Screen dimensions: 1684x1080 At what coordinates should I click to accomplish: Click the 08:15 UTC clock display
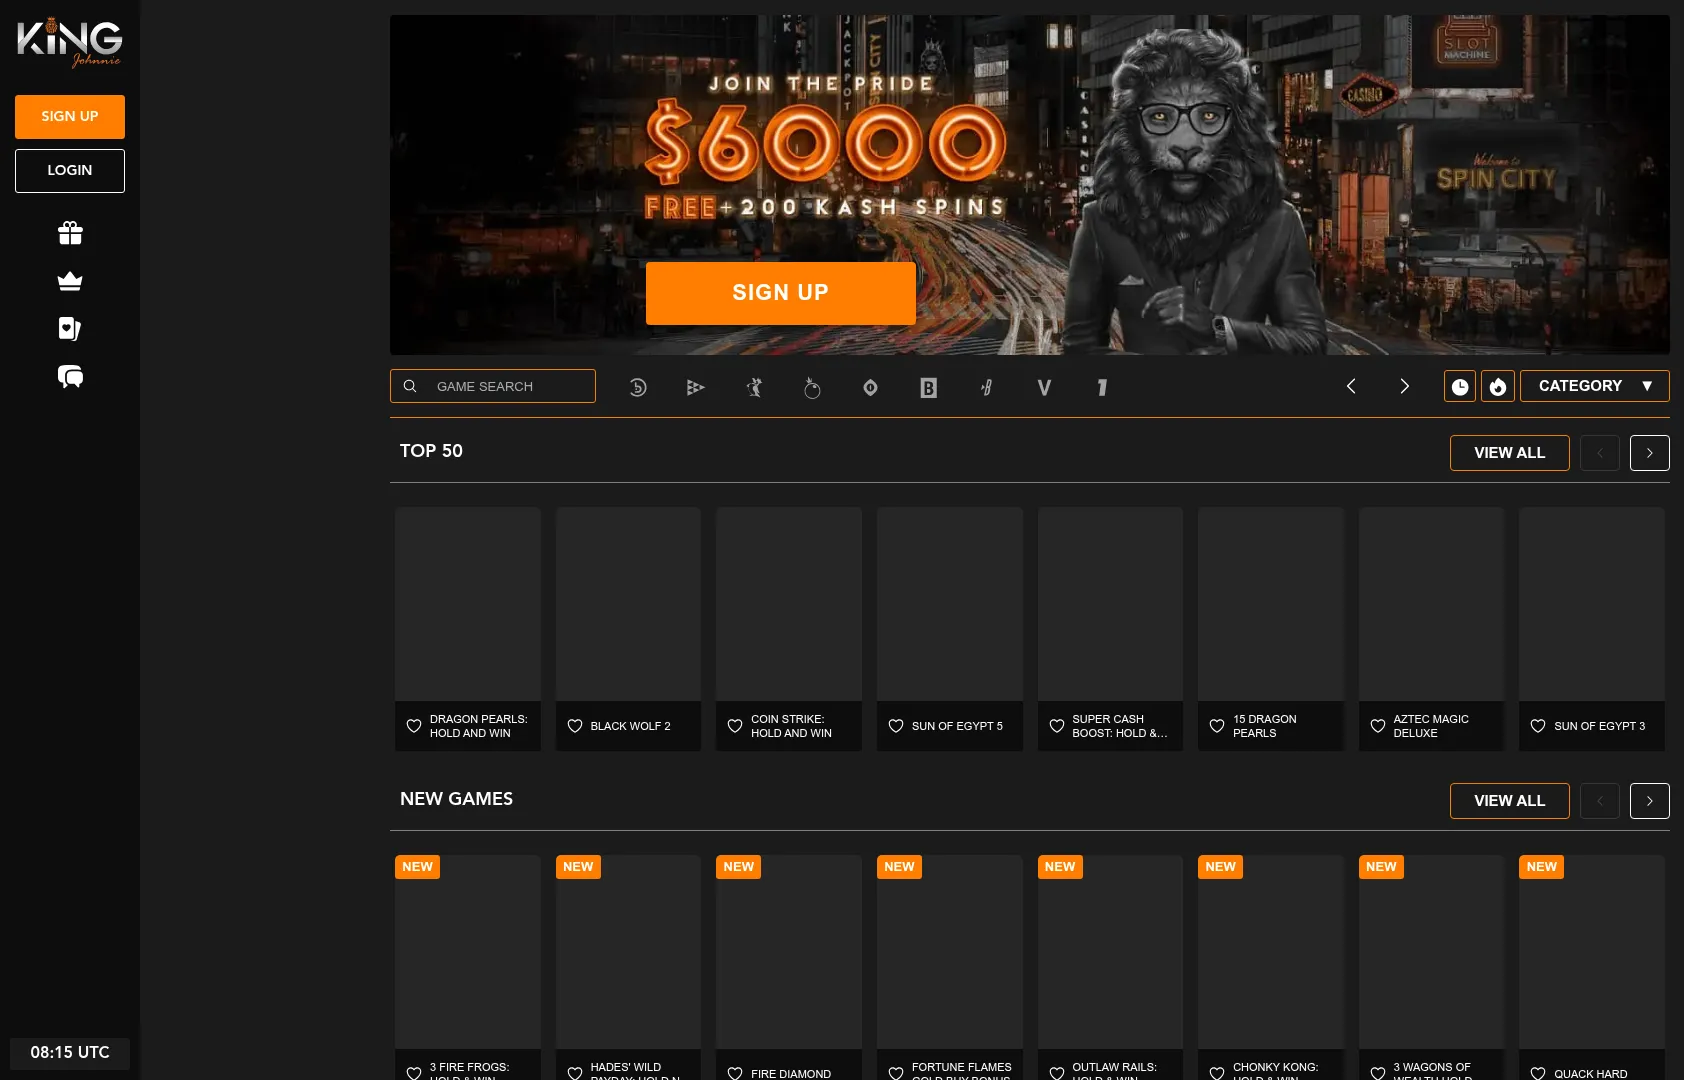70,1053
